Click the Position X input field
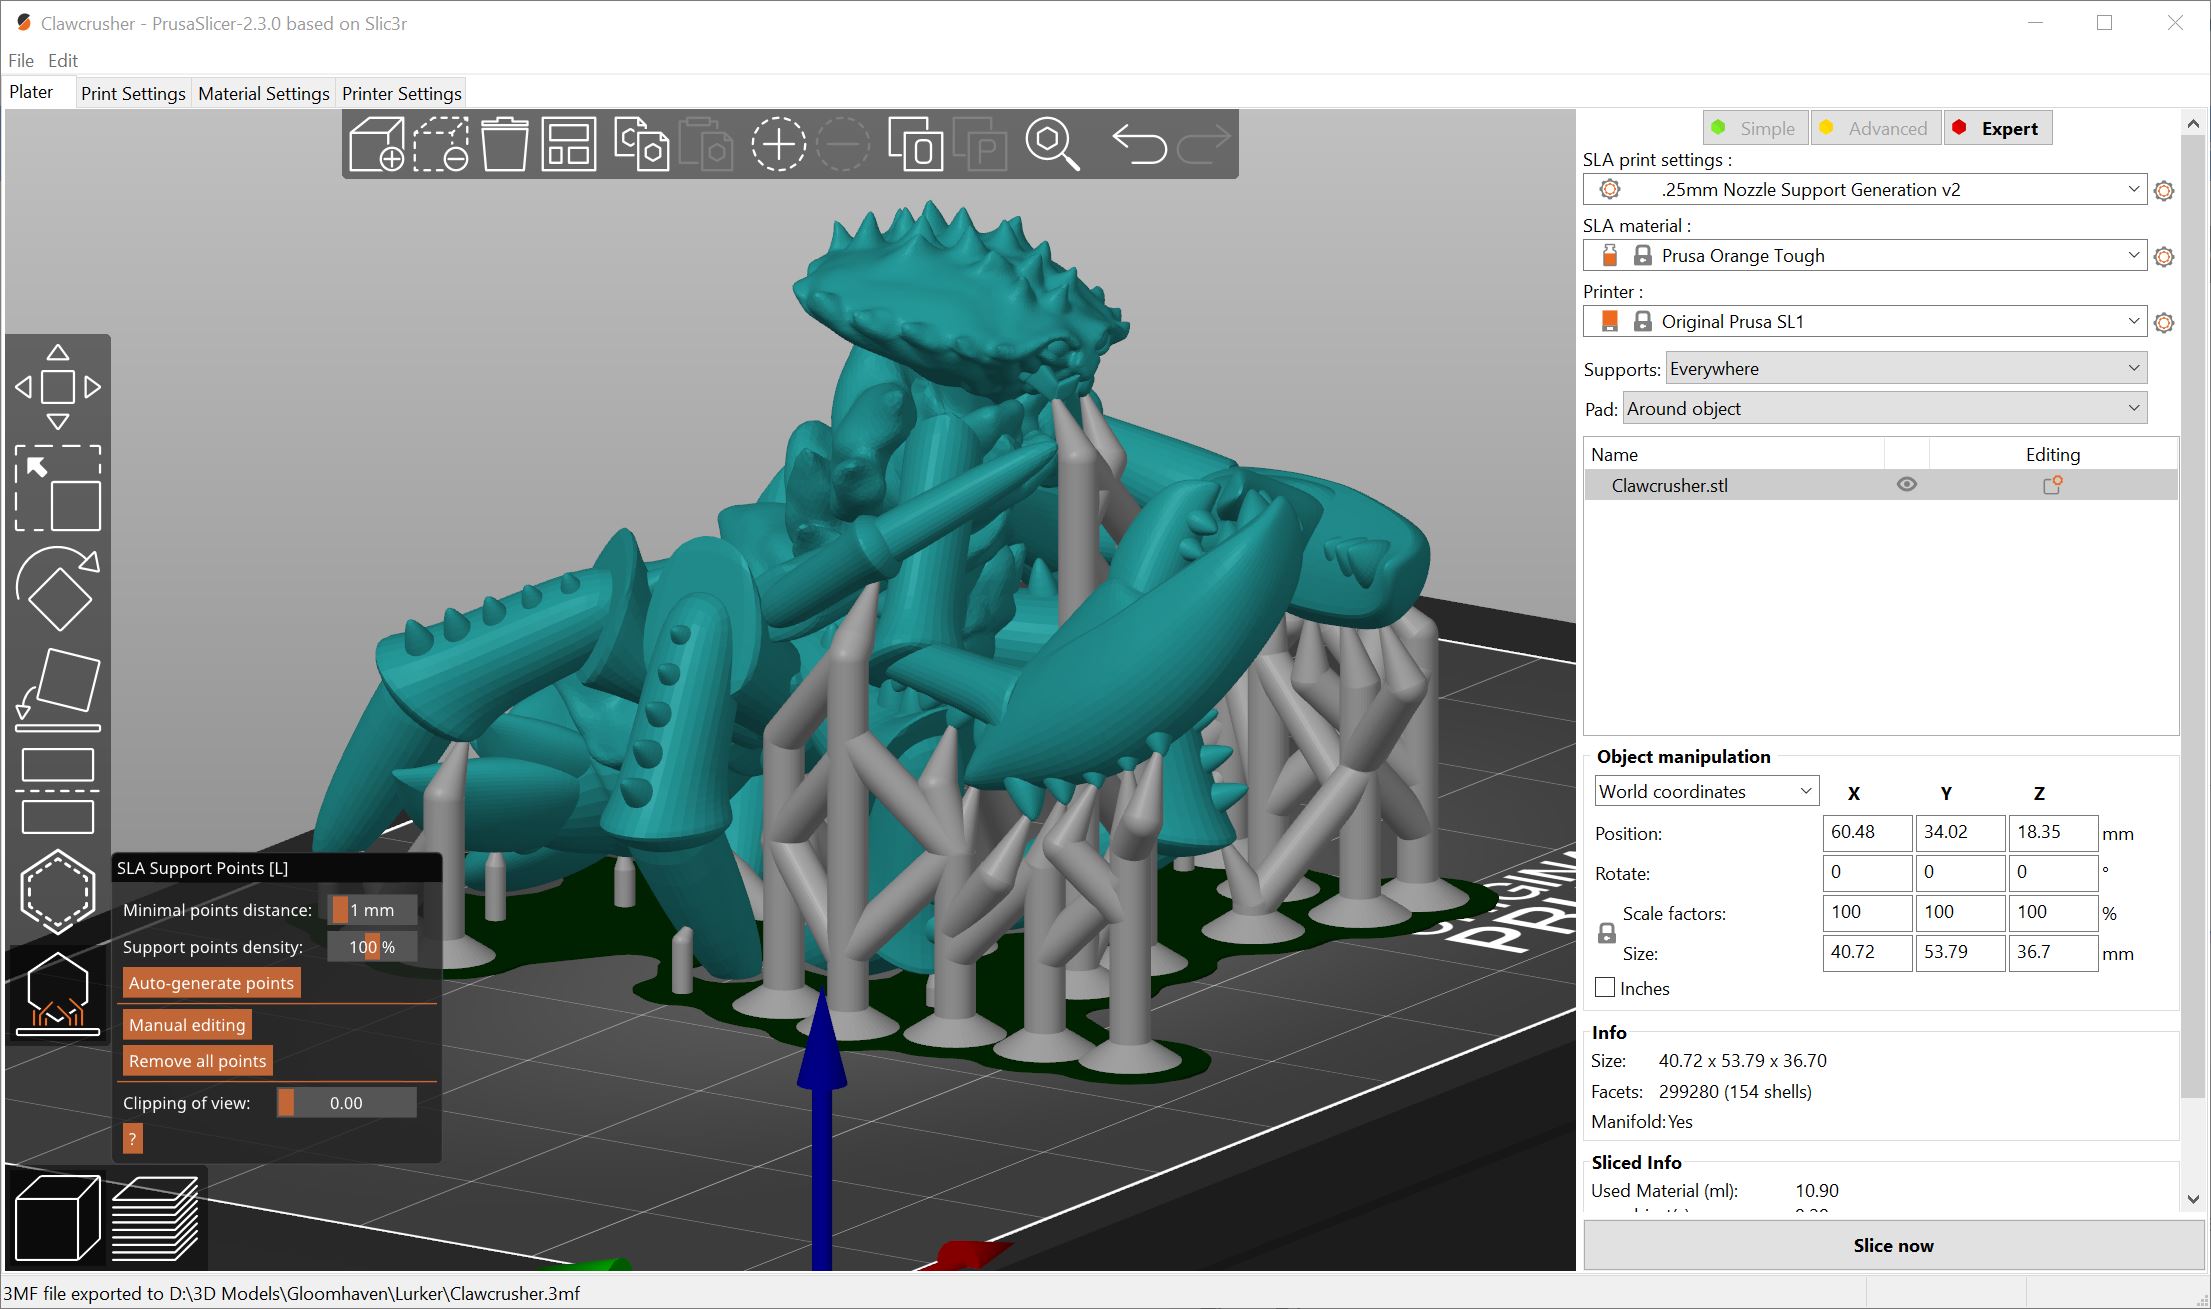 coord(1867,832)
